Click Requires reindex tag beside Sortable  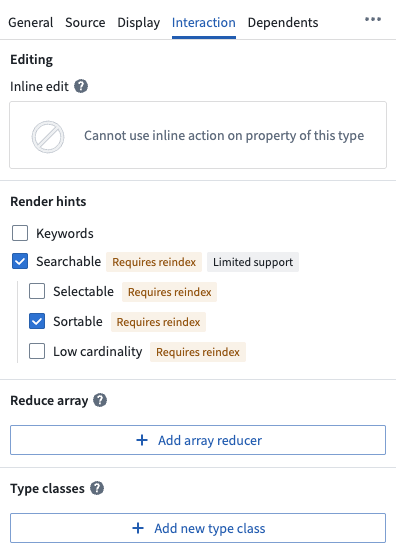pos(158,322)
